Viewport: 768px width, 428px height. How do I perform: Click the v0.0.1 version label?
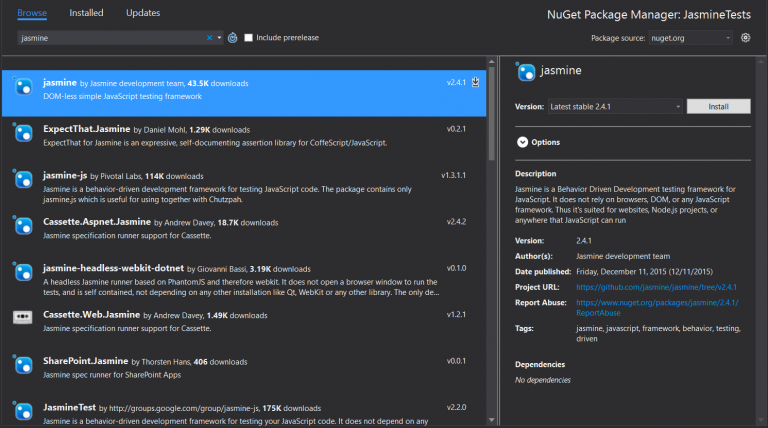point(456,361)
